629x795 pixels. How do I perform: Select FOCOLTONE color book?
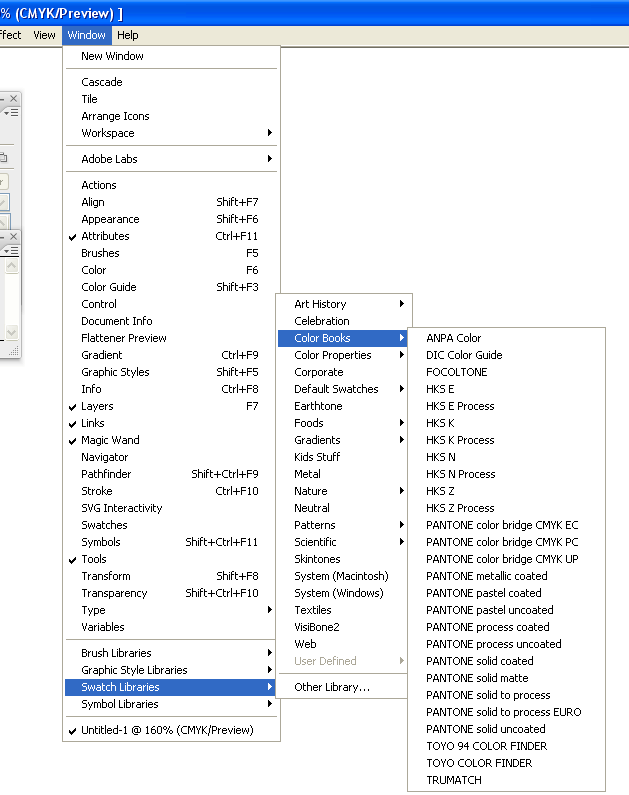506,372
